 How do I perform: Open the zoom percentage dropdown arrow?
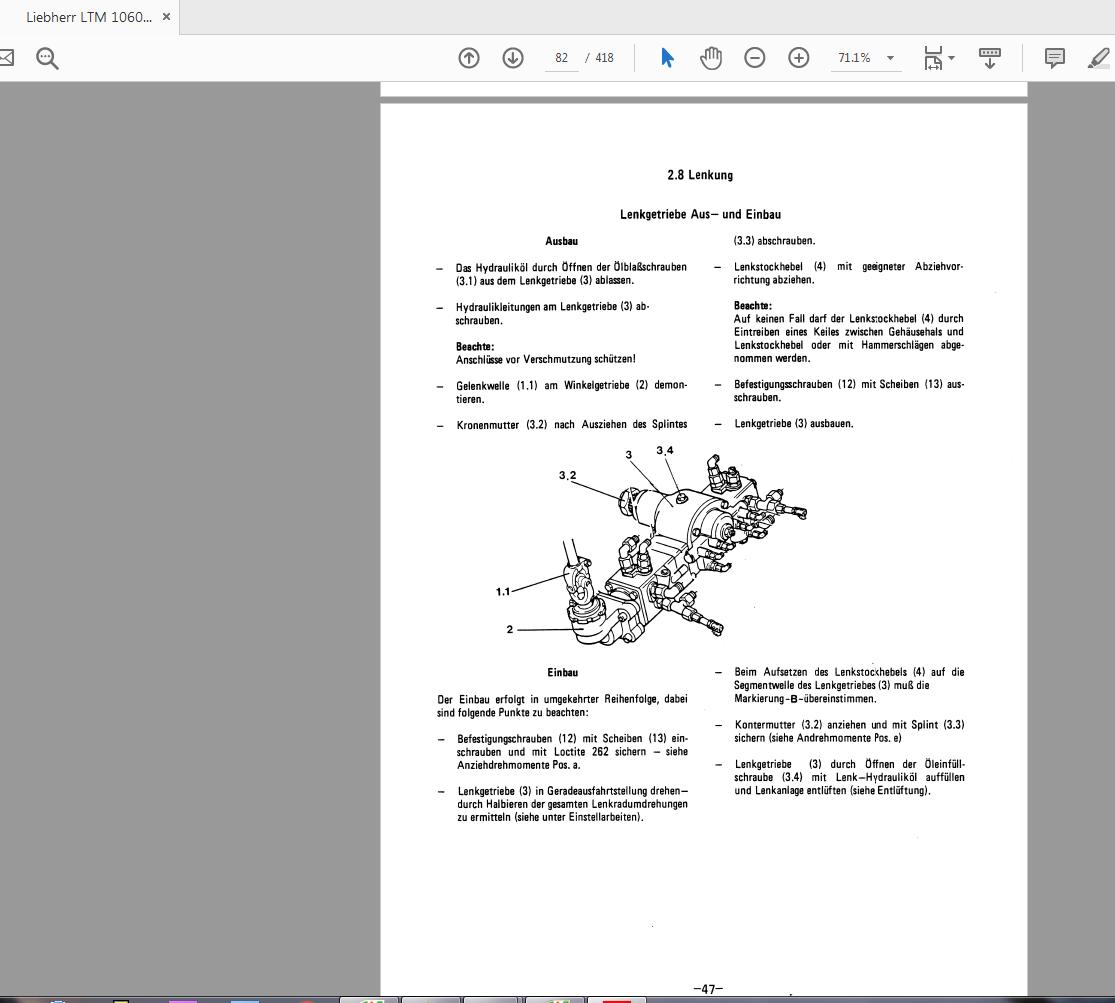click(x=890, y=58)
